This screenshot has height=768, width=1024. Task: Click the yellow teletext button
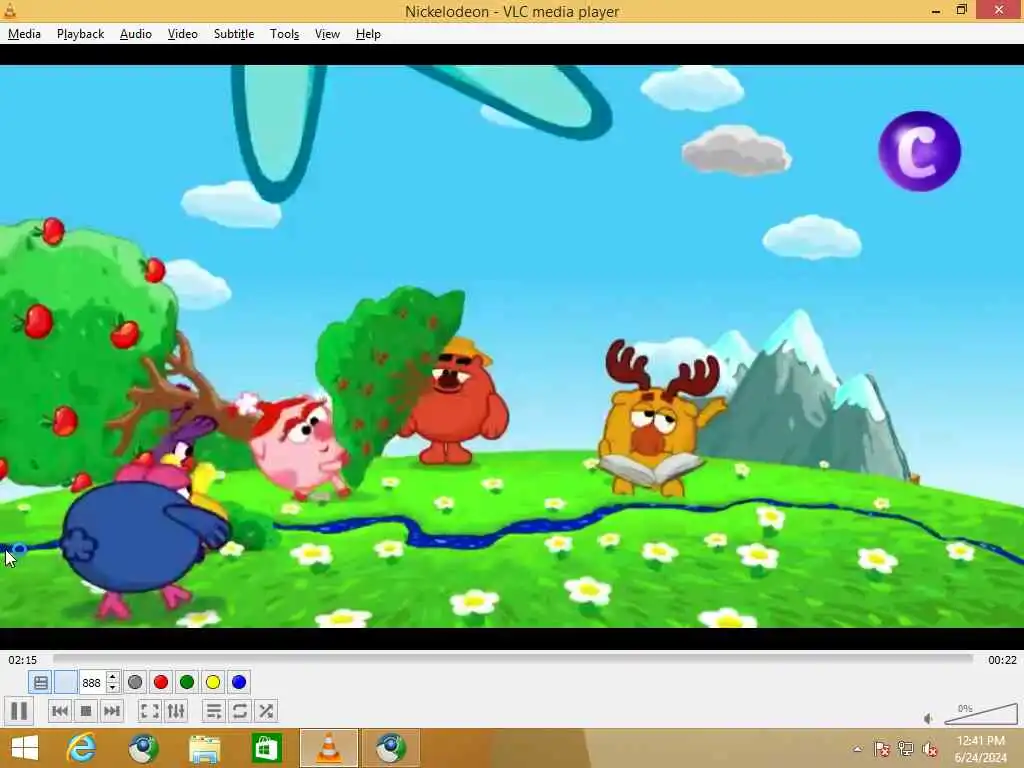(213, 682)
